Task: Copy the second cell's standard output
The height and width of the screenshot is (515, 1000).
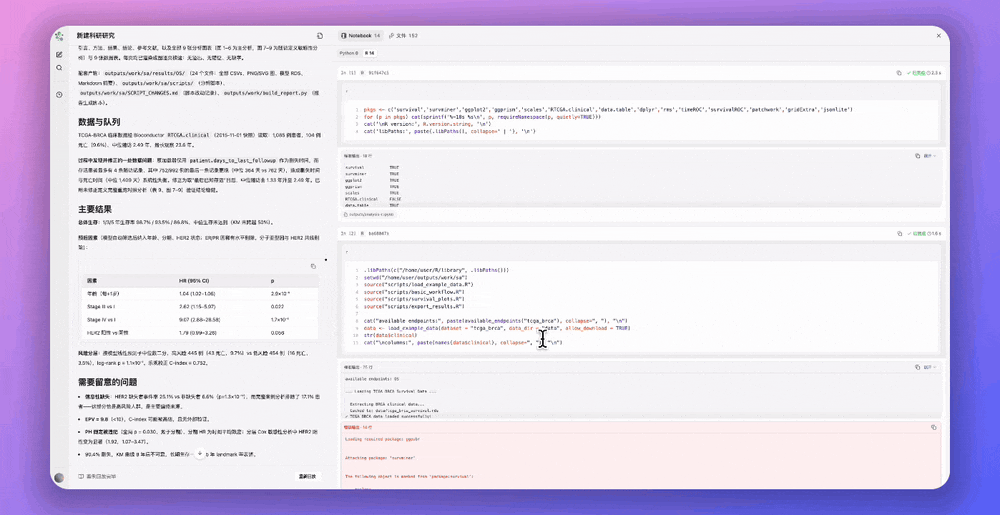Action: tap(918, 368)
